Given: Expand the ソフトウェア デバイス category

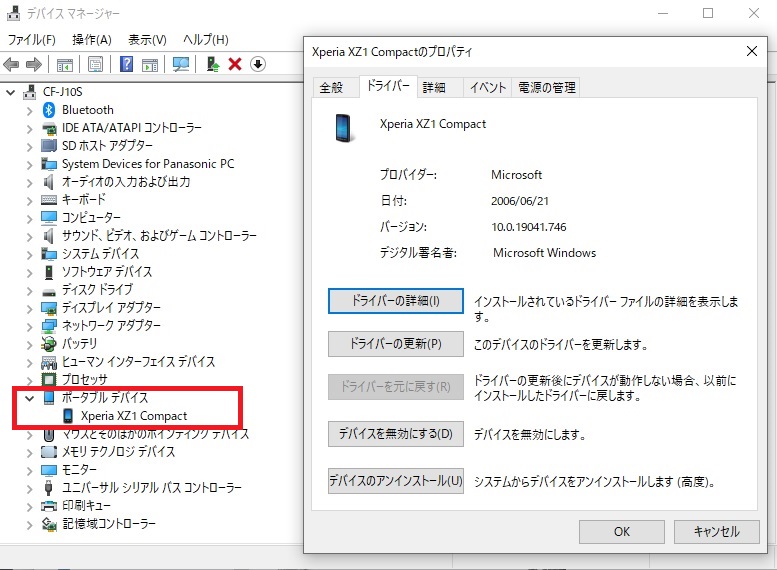Looking at the screenshot, I should tap(30, 273).
